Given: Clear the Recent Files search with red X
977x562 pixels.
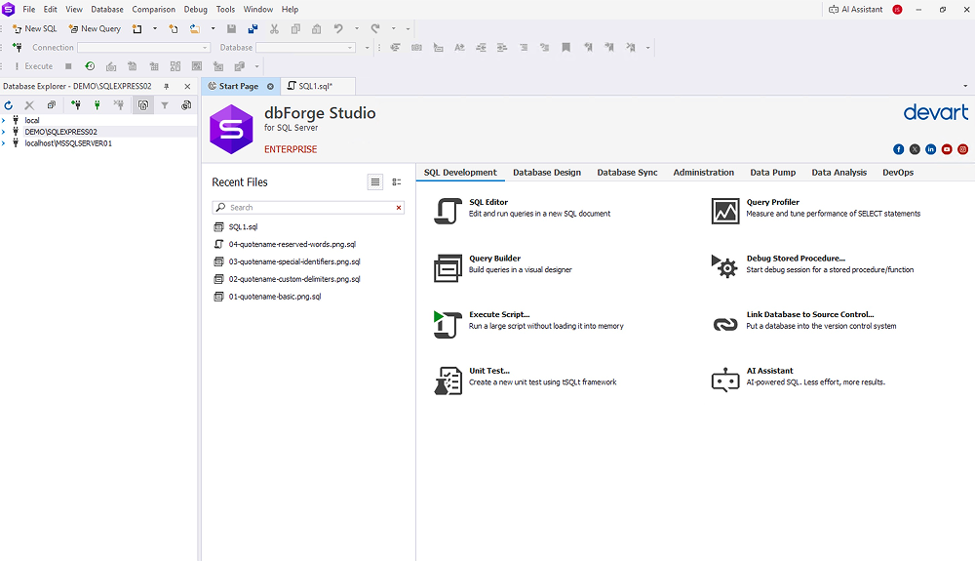Looking at the screenshot, I should [399, 207].
